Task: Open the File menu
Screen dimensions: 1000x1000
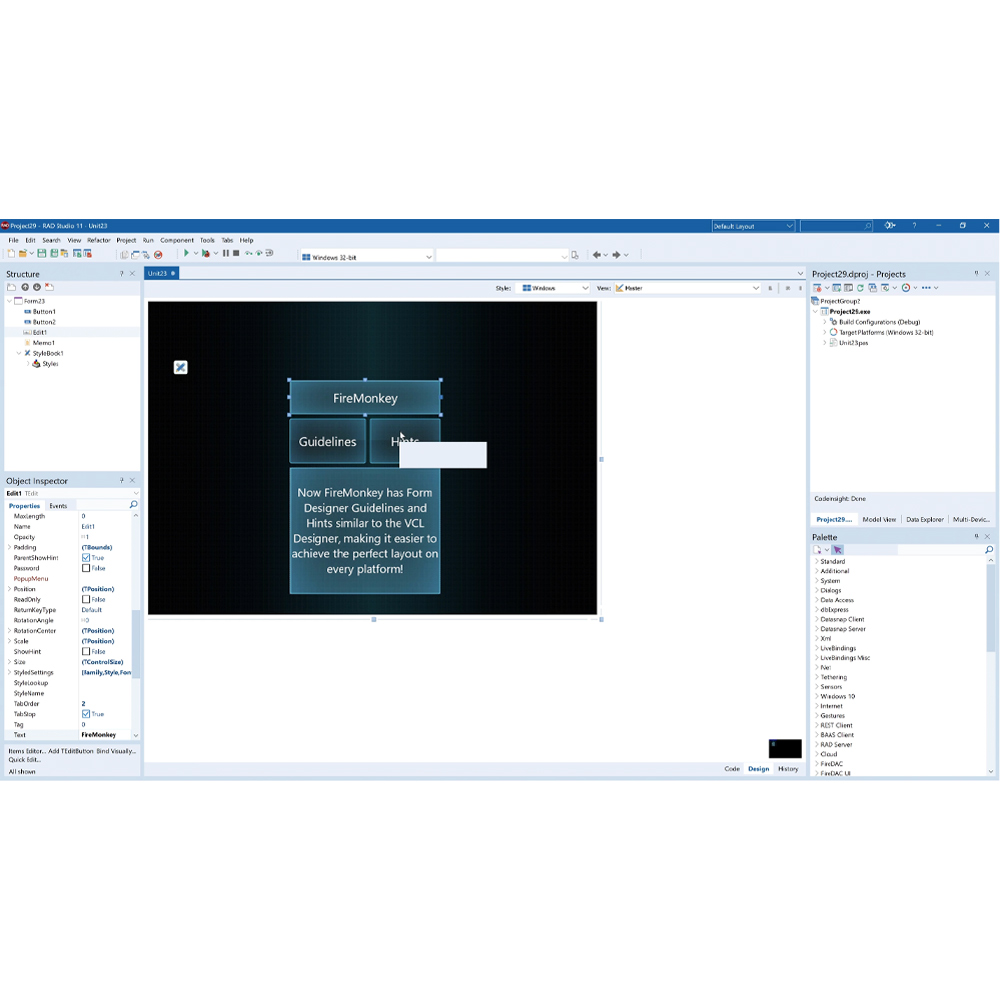Action: (x=13, y=240)
